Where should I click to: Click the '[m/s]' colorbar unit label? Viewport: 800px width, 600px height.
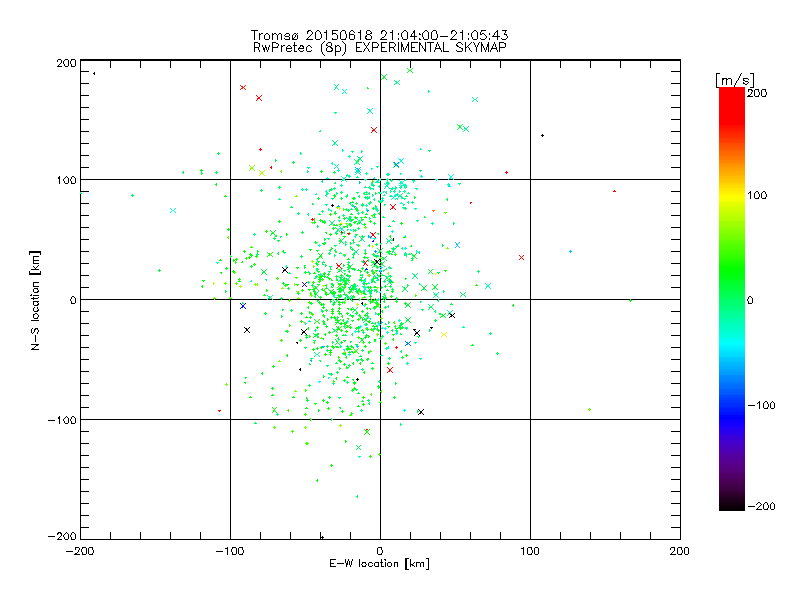735,80
